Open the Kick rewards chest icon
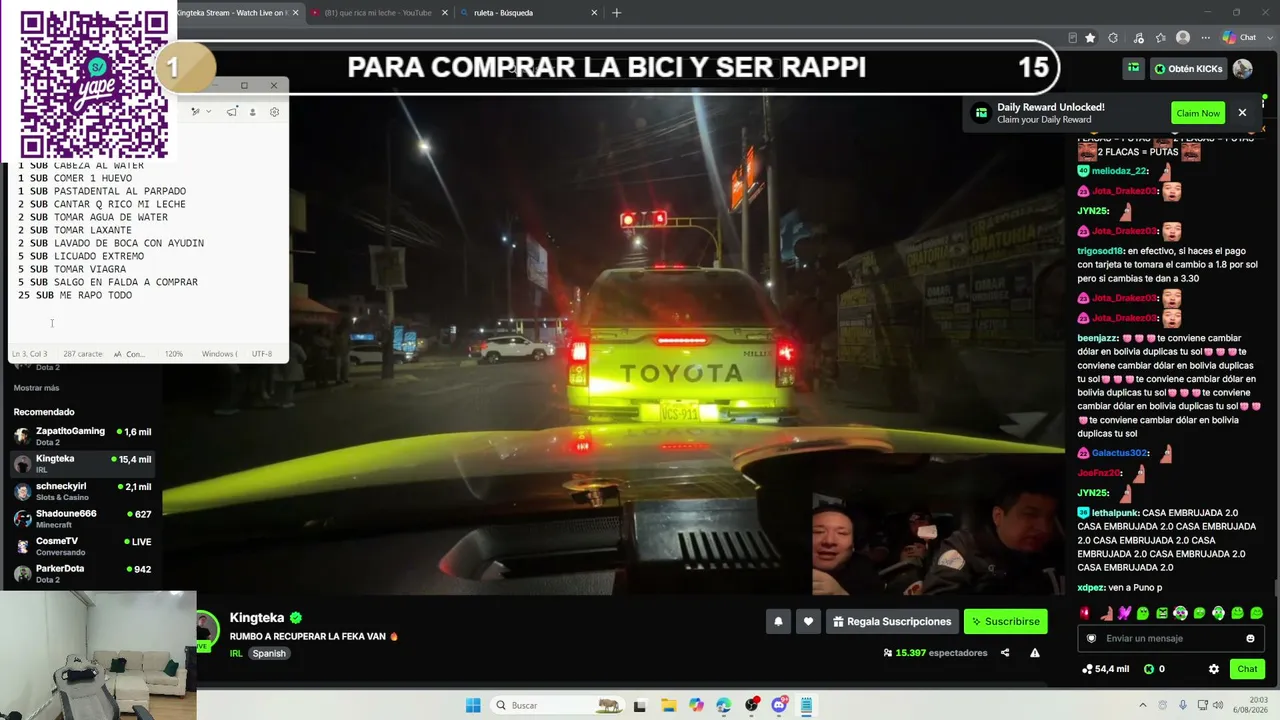 1133,69
